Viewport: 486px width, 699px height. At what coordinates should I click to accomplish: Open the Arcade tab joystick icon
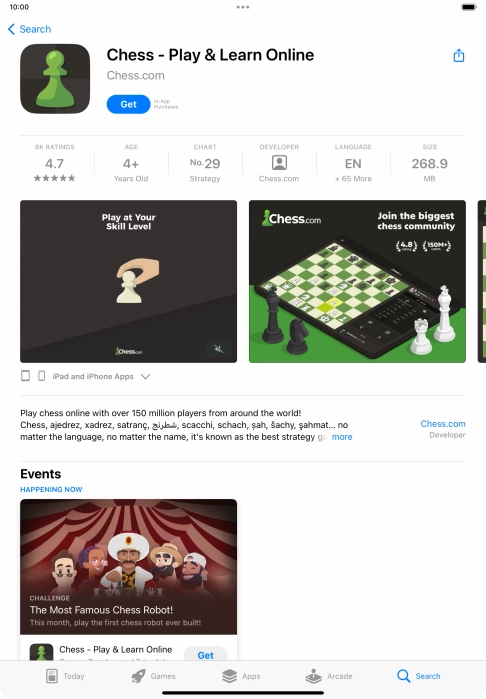tap(313, 676)
